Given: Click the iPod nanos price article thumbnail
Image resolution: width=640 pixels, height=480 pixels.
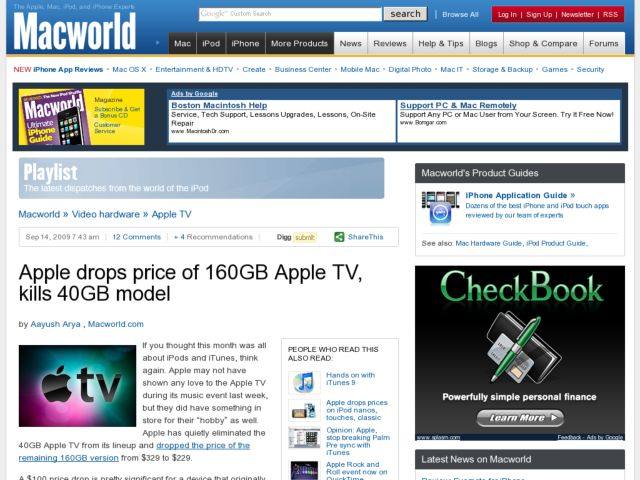Looking at the screenshot, I should click(303, 410).
